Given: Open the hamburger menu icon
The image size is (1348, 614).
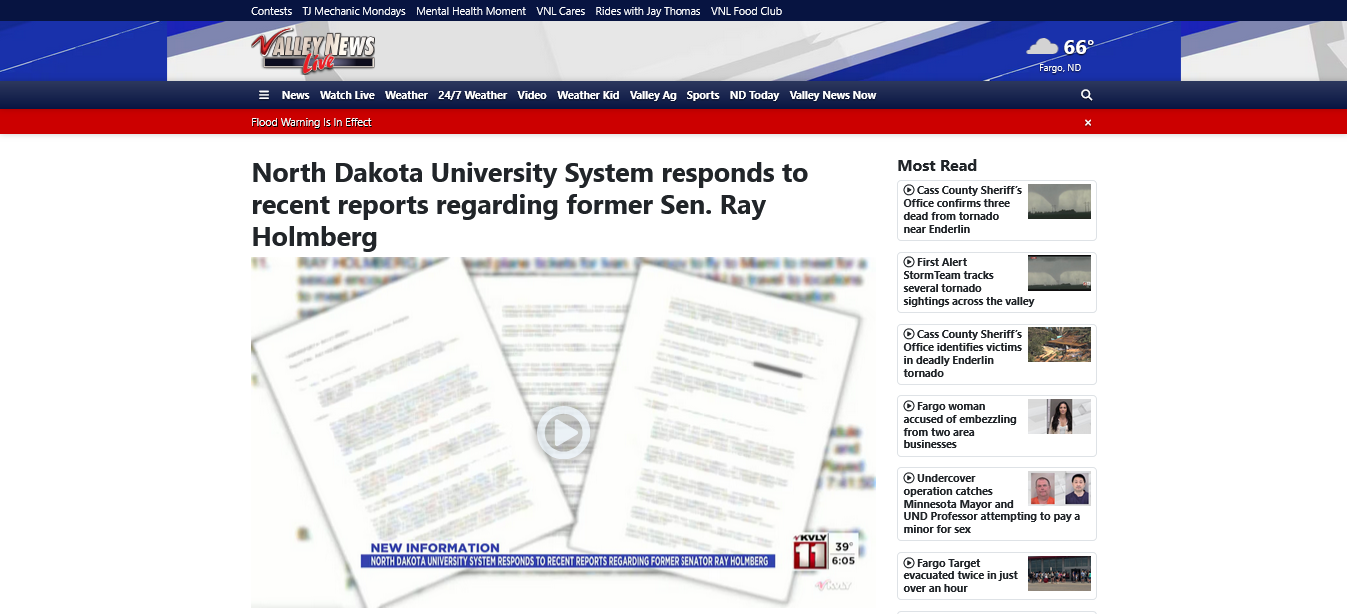Looking at the screenshot, I should (264, 95).
